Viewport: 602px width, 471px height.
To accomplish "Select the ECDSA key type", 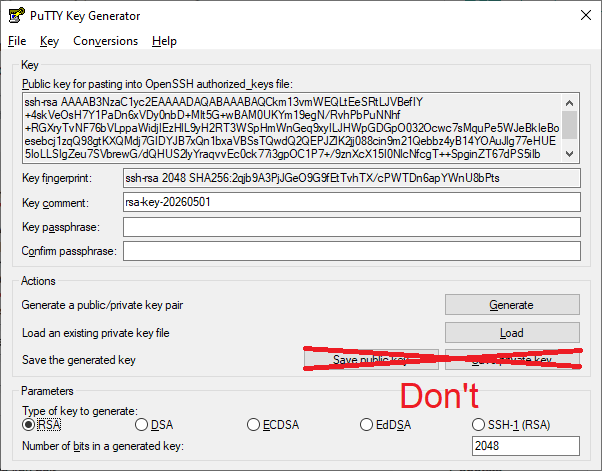I will (273, 425).
